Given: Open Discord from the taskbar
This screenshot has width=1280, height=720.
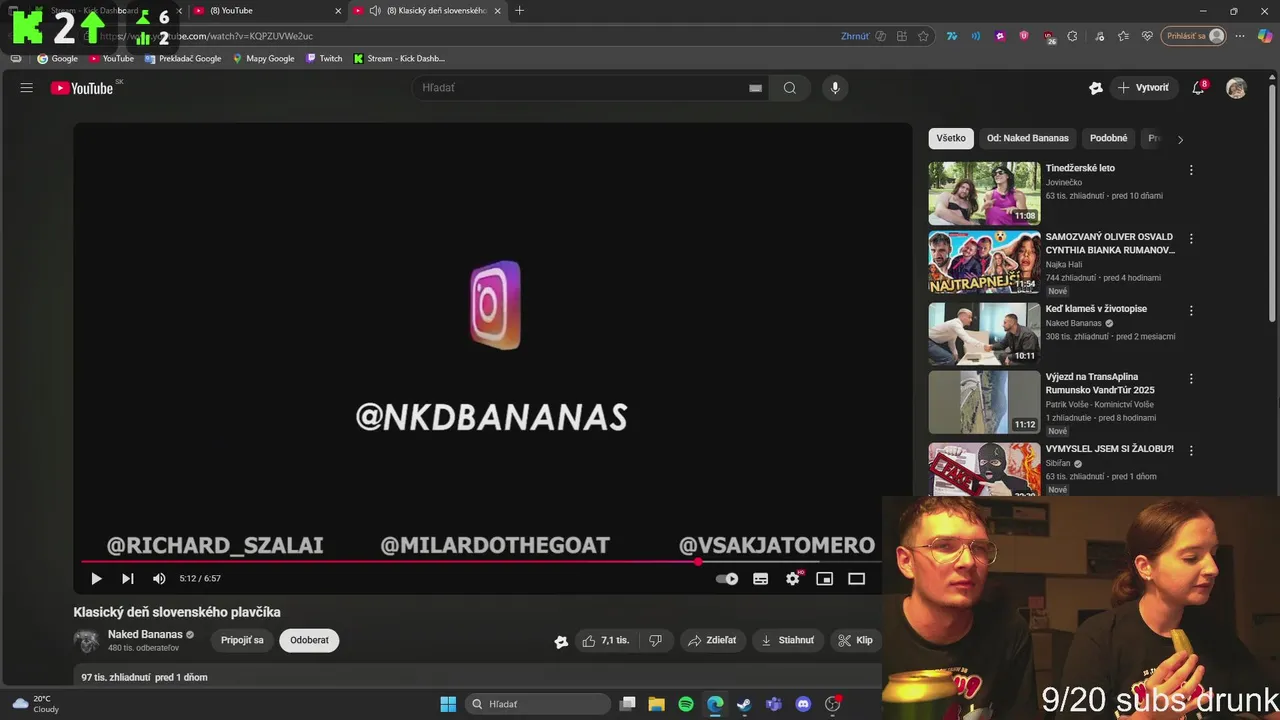Looking at the screenshot, I should tap(803, 704).
